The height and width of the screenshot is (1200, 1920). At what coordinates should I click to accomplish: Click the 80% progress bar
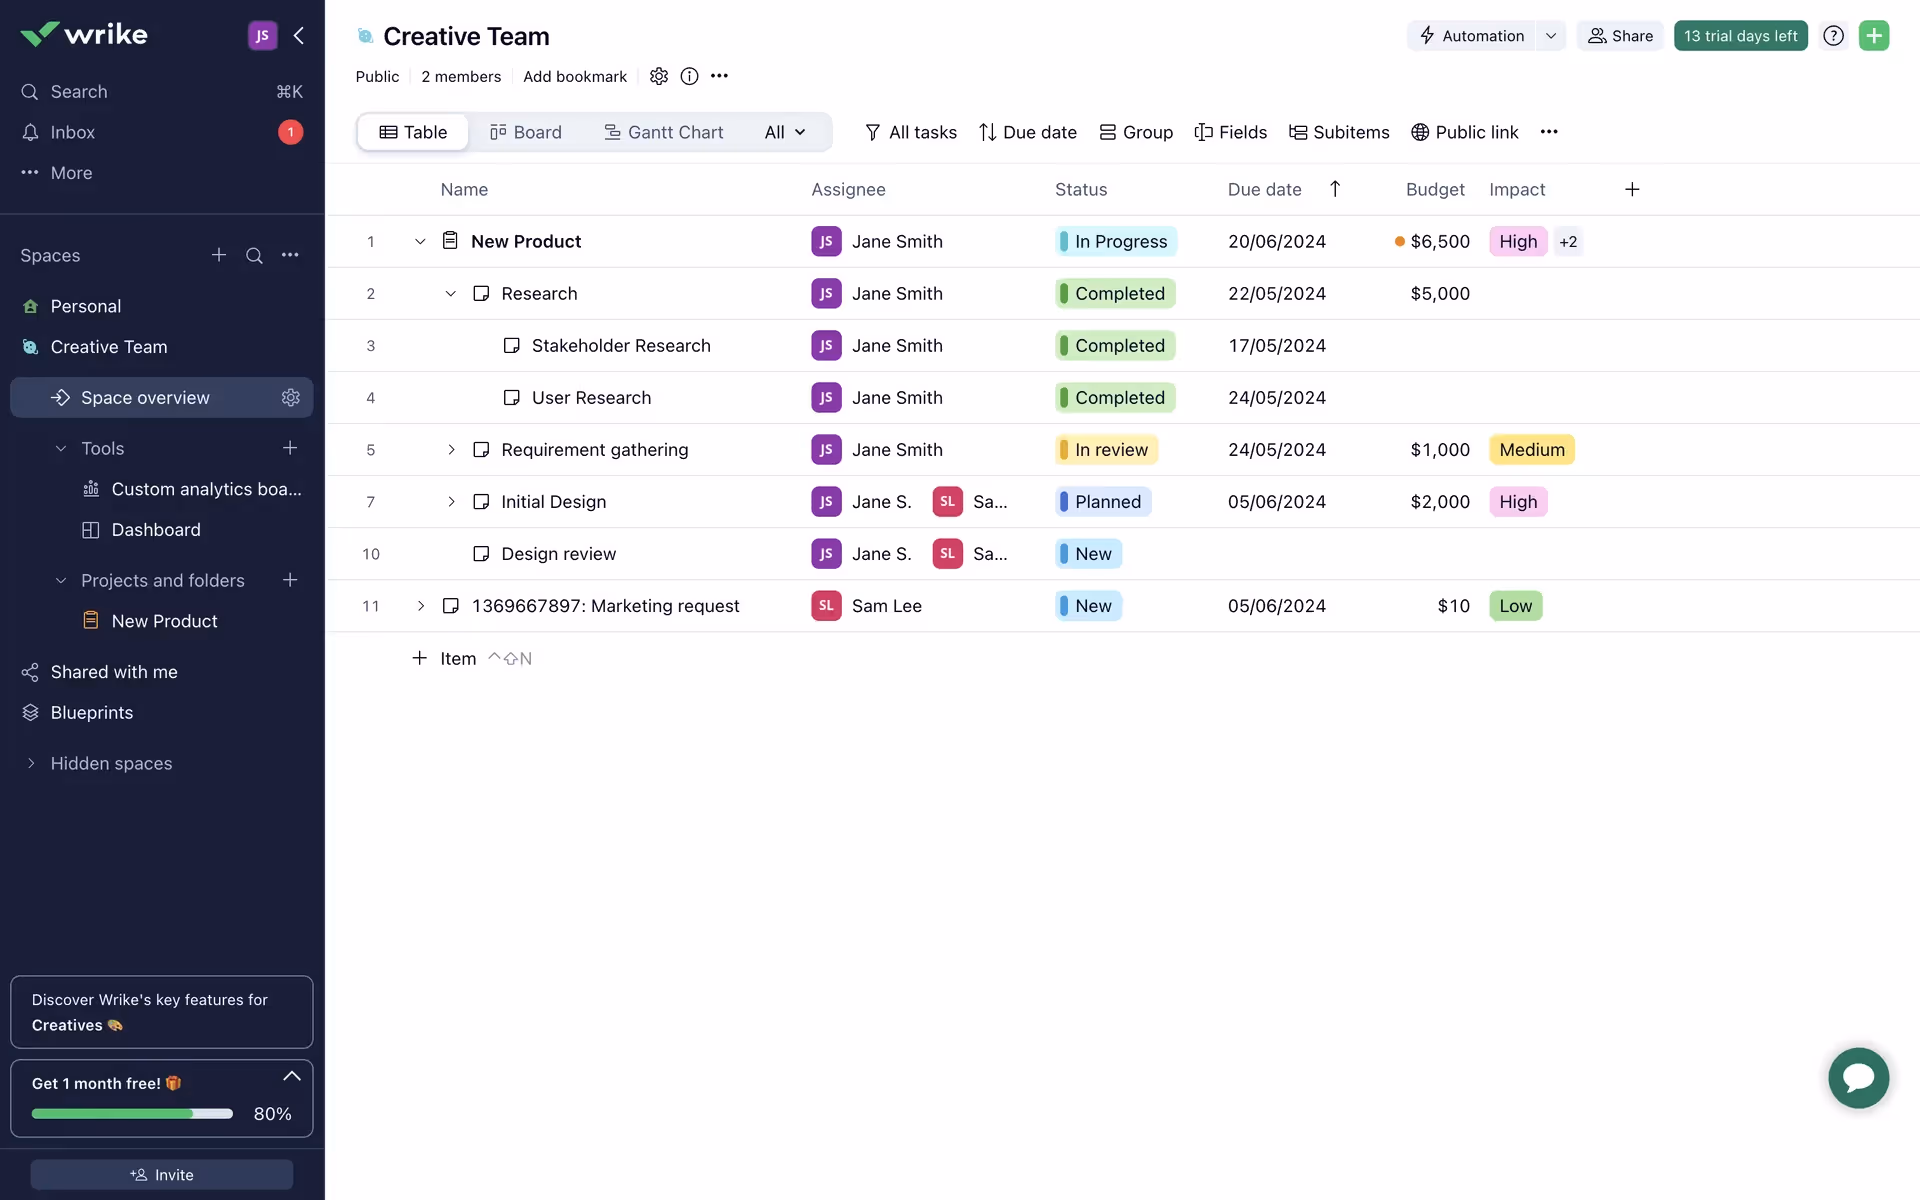[132, 1113]
